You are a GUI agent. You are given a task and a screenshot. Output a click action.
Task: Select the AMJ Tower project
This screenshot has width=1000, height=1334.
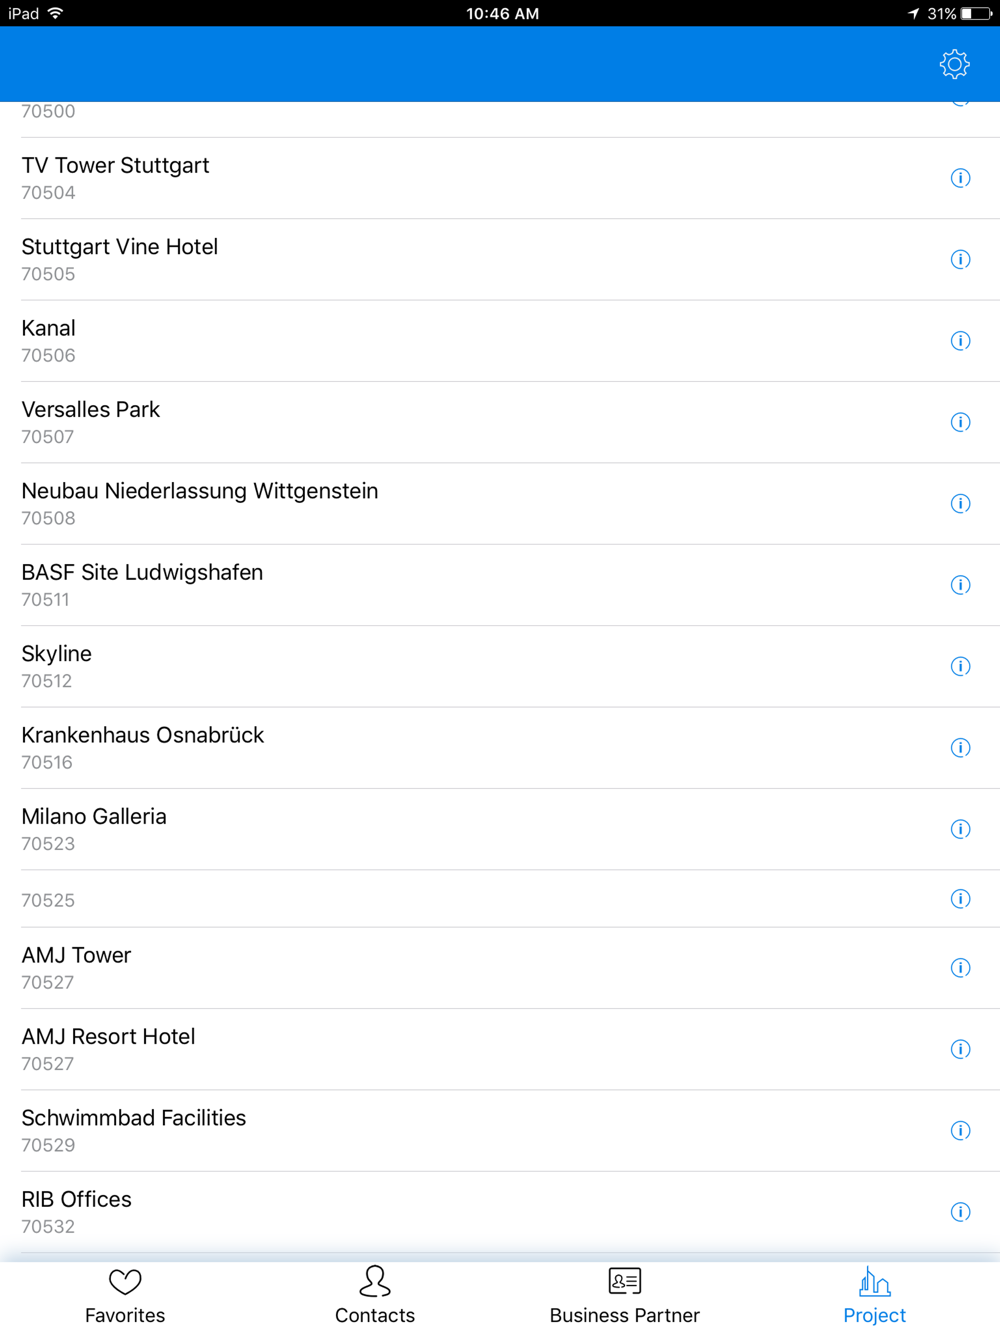coord(400,967)
